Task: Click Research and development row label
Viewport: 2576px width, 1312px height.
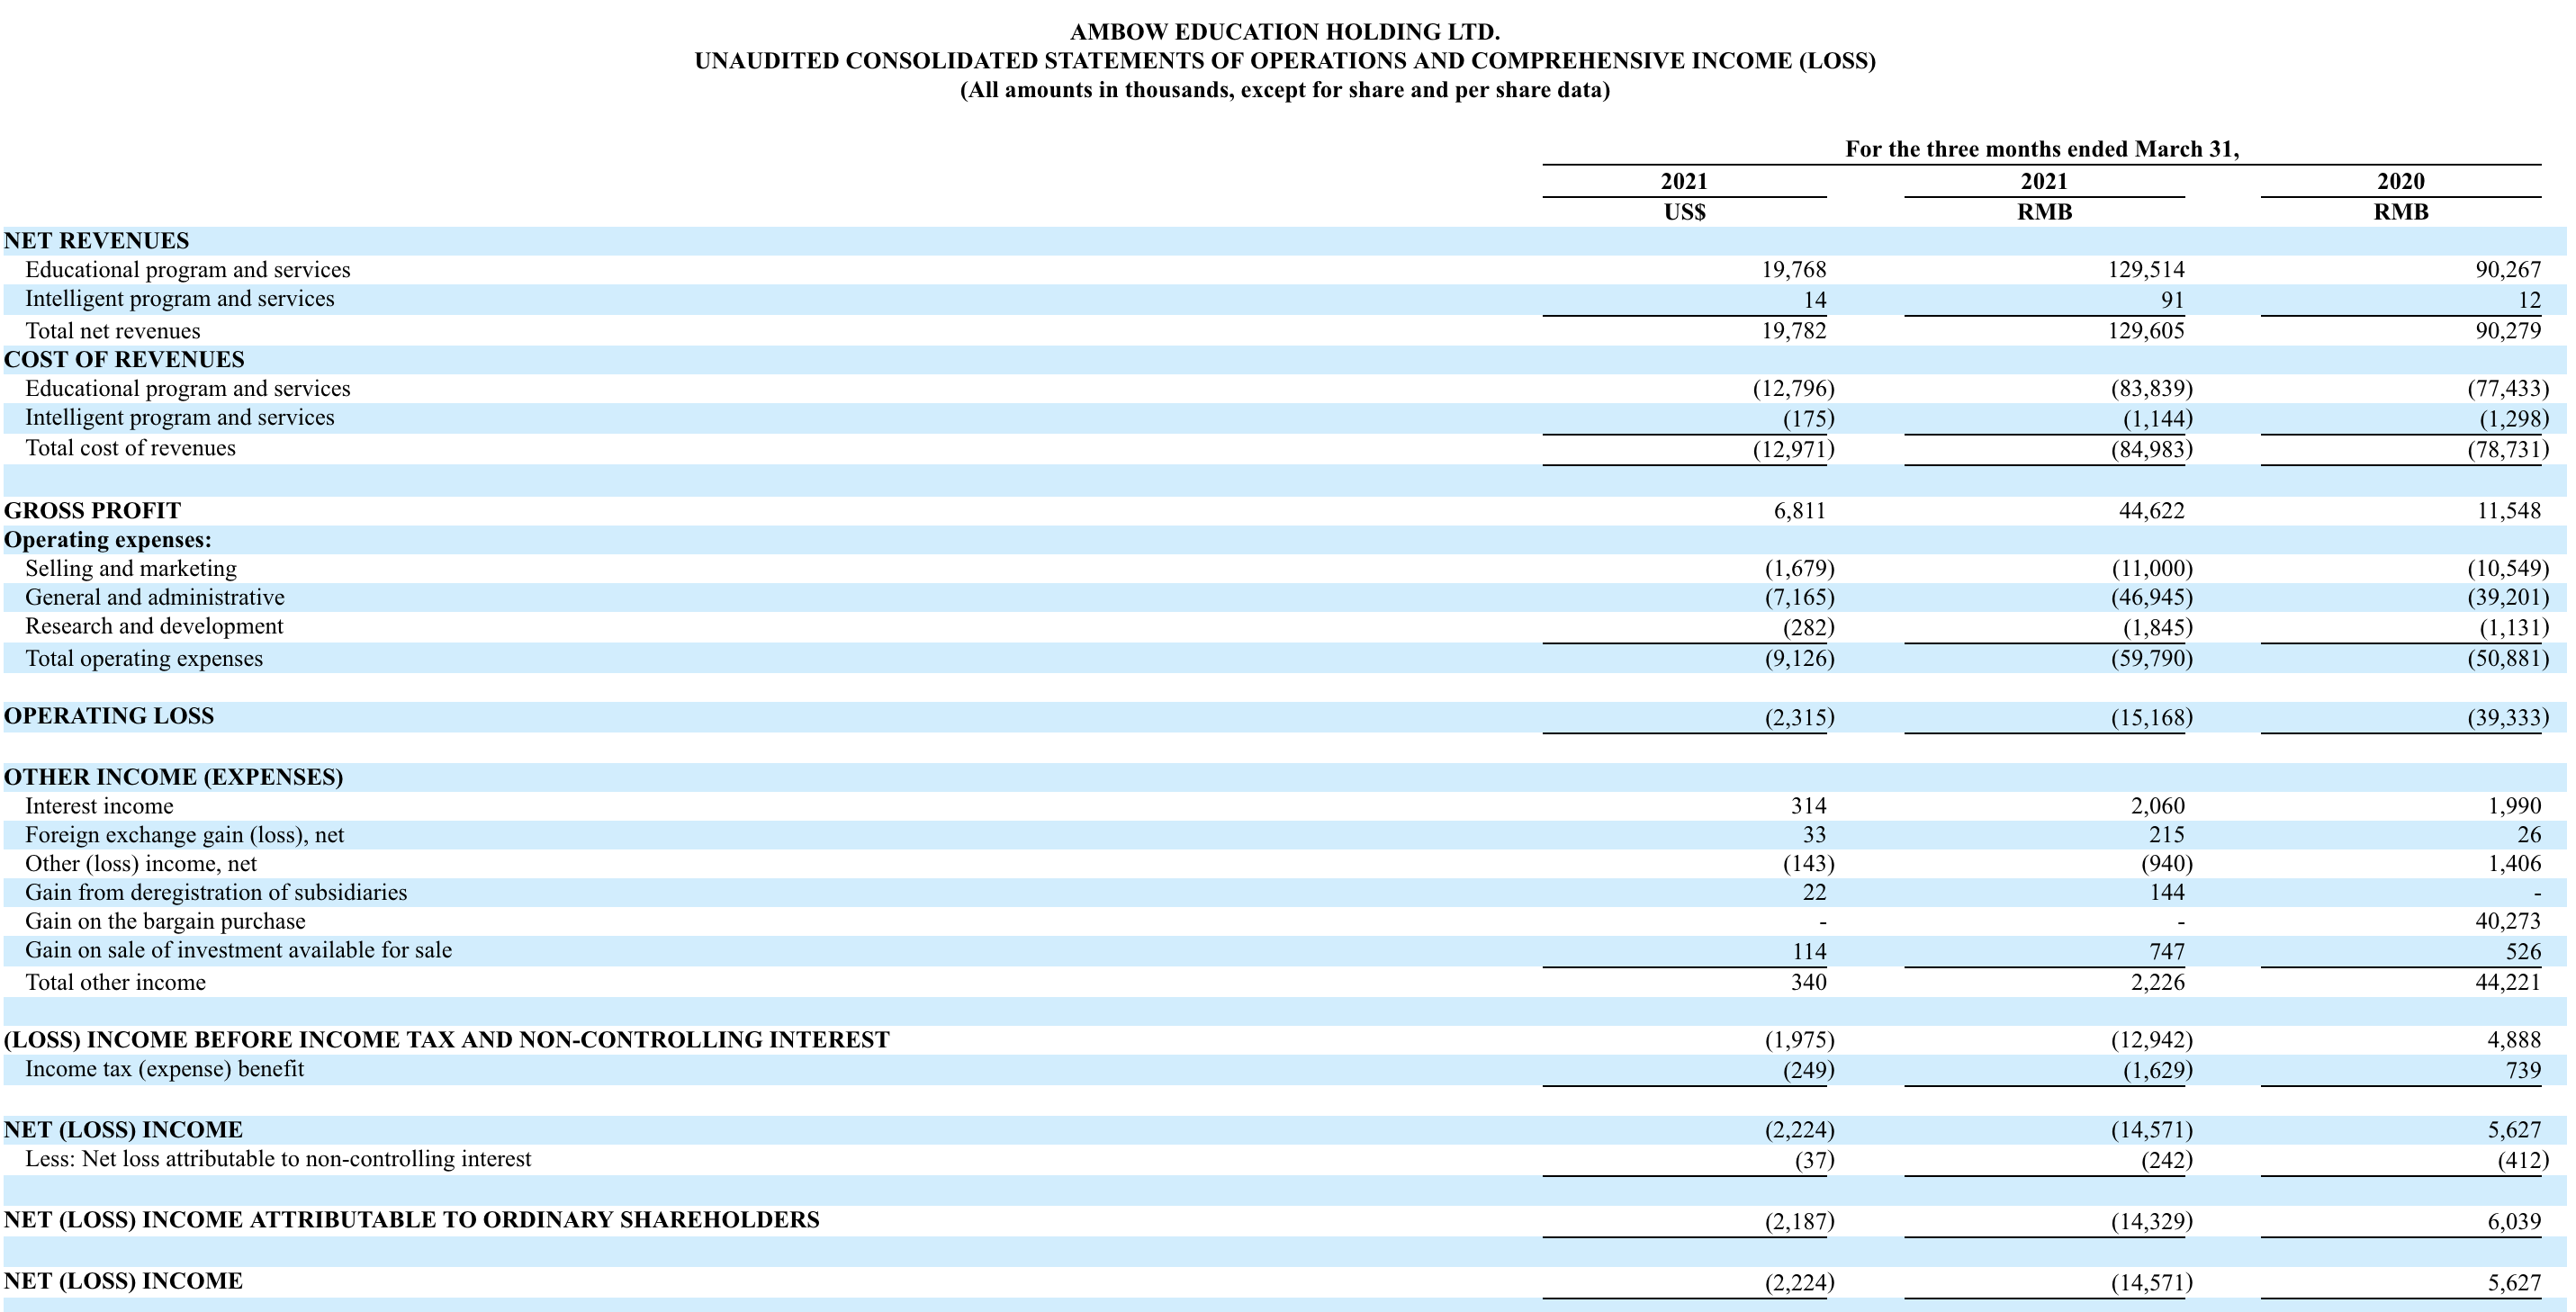Action: click(154, 627)
